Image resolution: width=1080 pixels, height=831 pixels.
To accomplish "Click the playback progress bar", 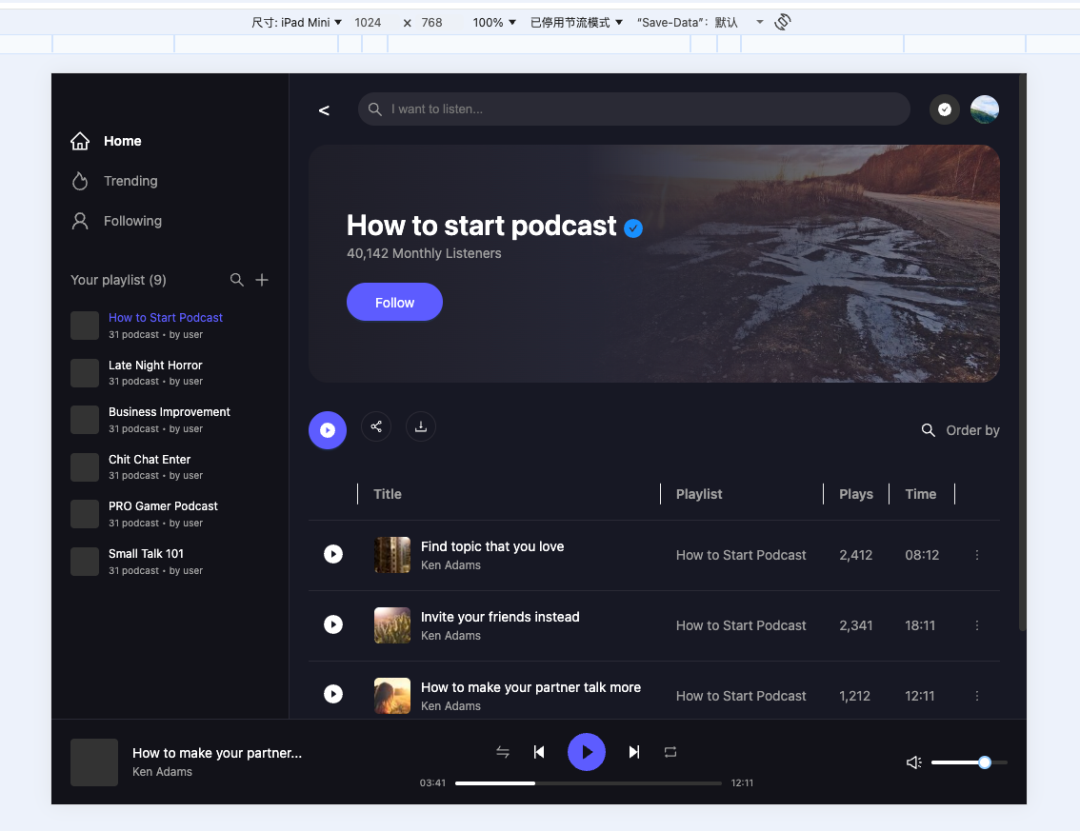I will tap(588, 783).
